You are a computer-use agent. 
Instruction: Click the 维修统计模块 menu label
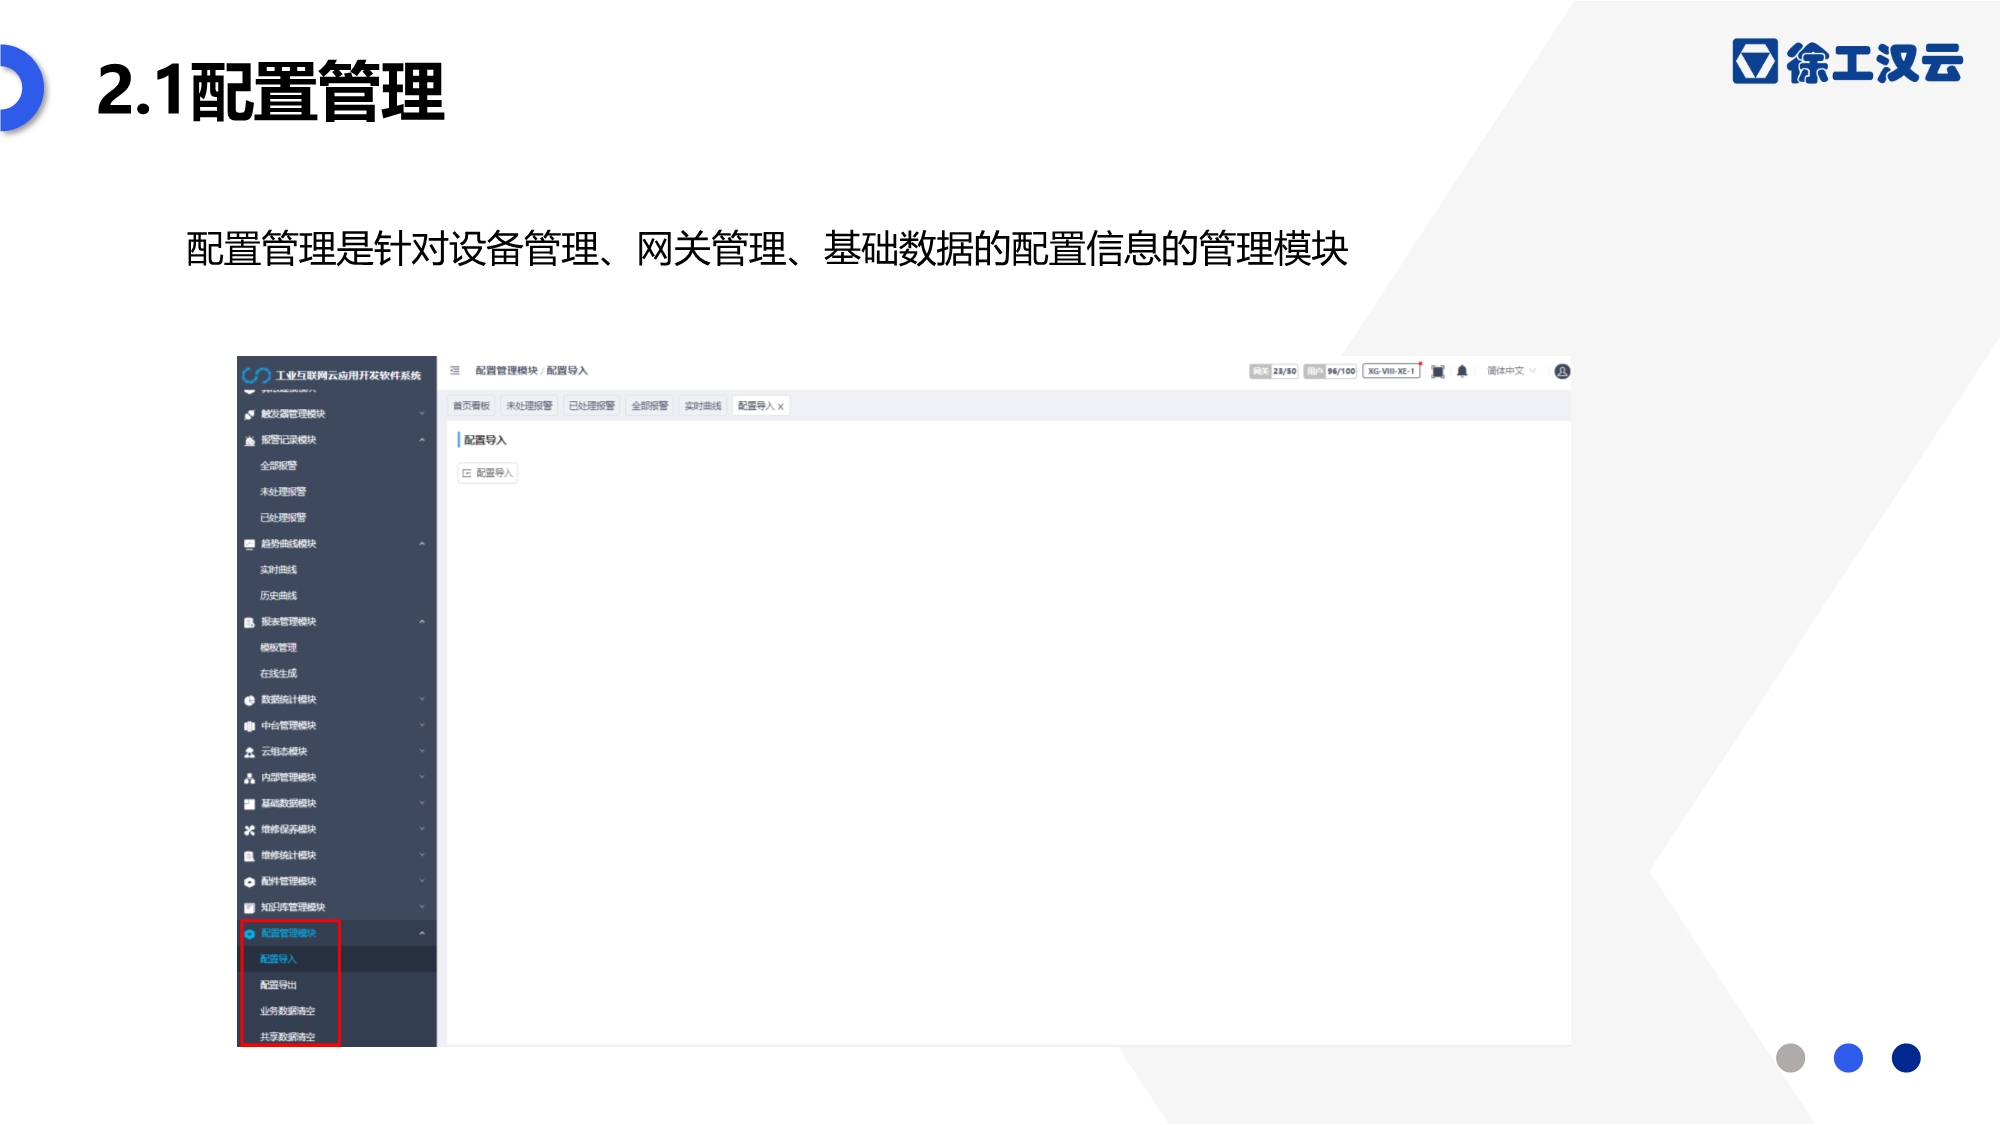tap(289, 856)
